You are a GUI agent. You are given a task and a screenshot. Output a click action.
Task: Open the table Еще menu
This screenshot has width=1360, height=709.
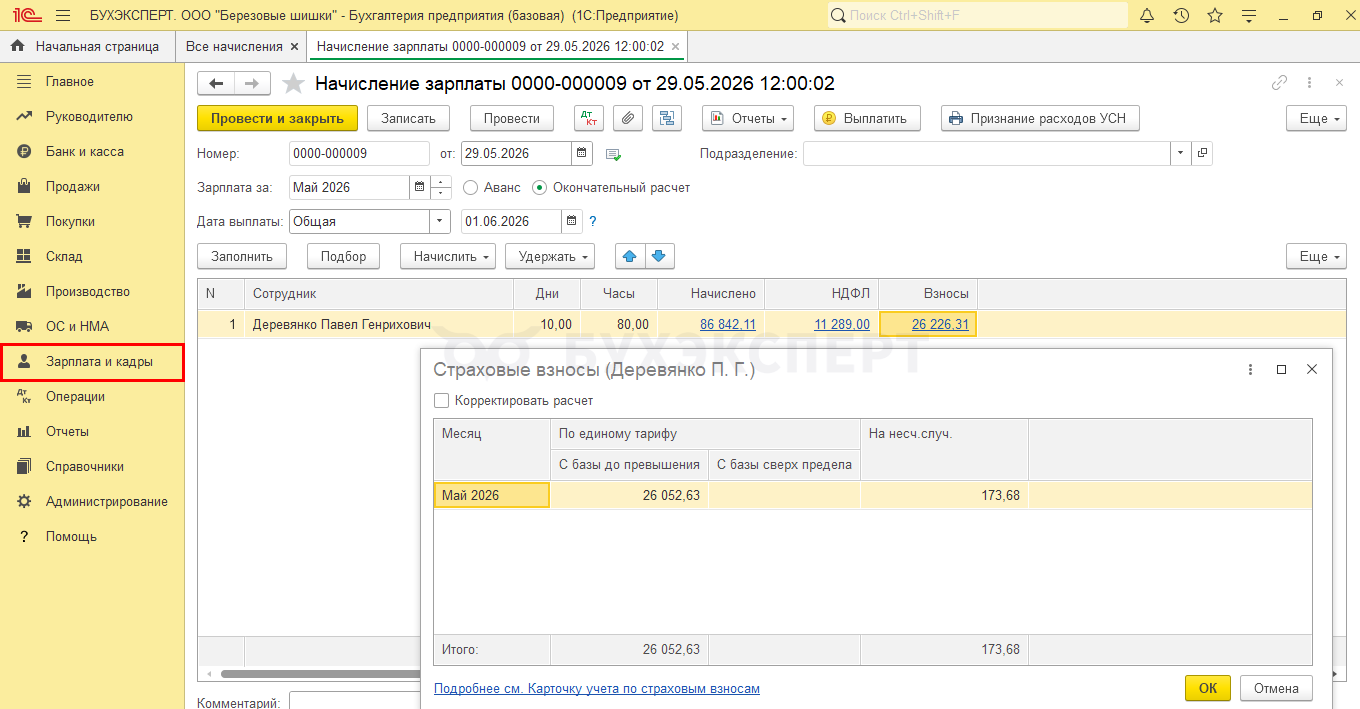[x=1316, y=256]
